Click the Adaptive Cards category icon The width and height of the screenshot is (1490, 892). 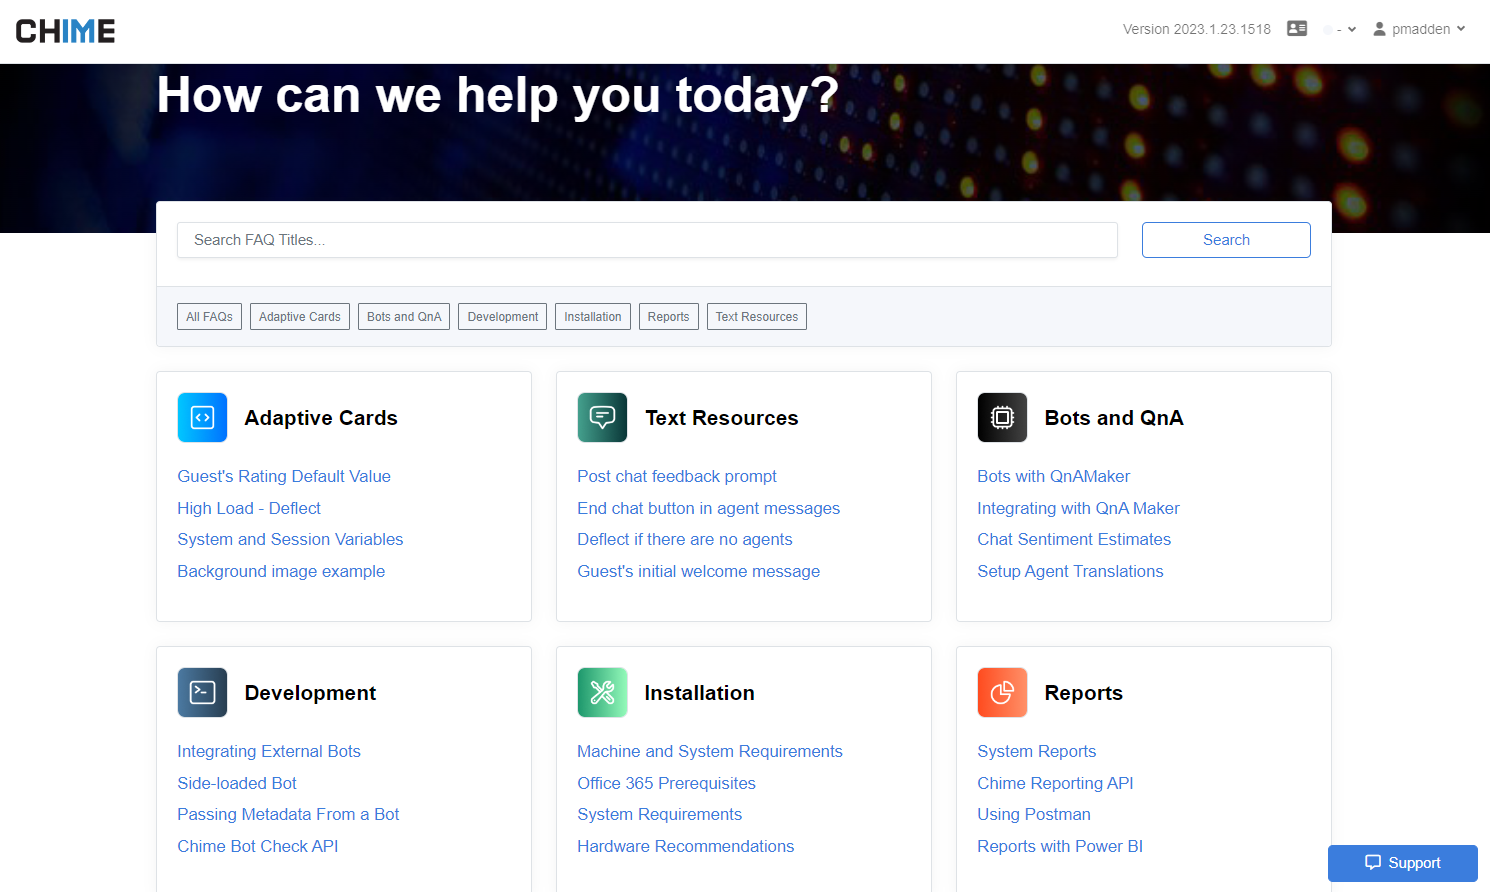tap(202, 418)
